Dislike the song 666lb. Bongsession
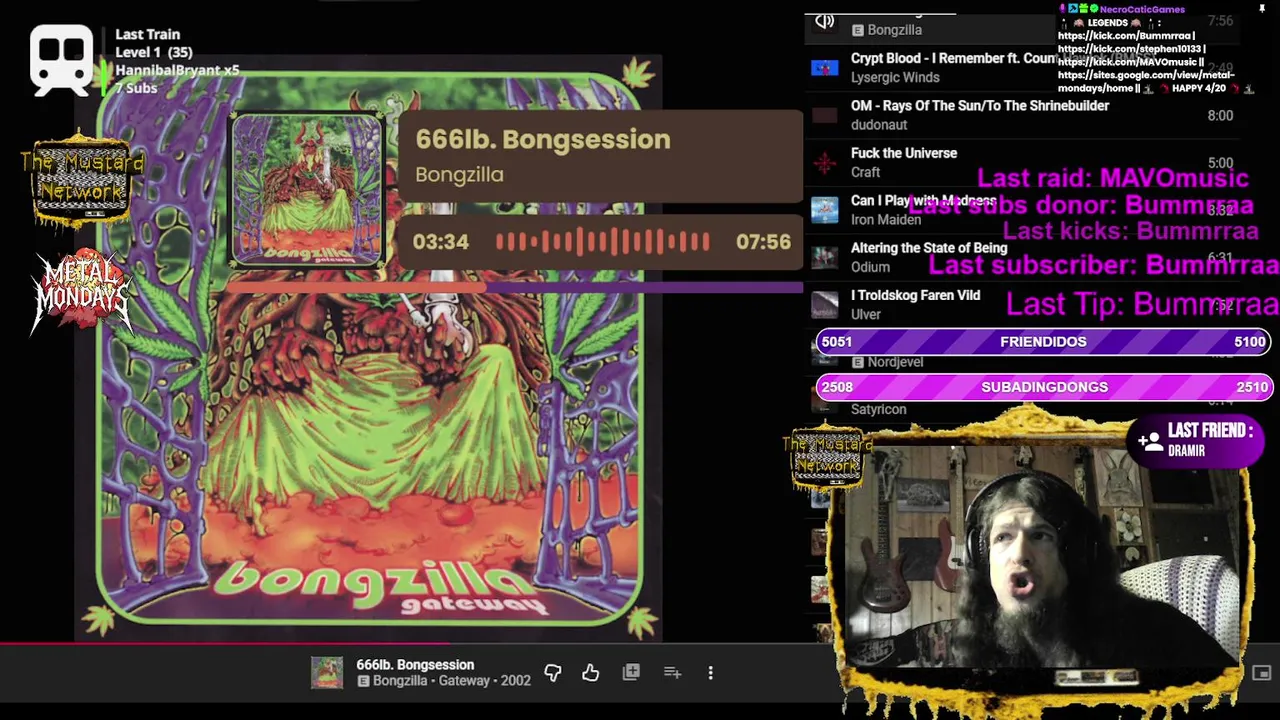Screen dimensions: 1280x720 [553, 673]
